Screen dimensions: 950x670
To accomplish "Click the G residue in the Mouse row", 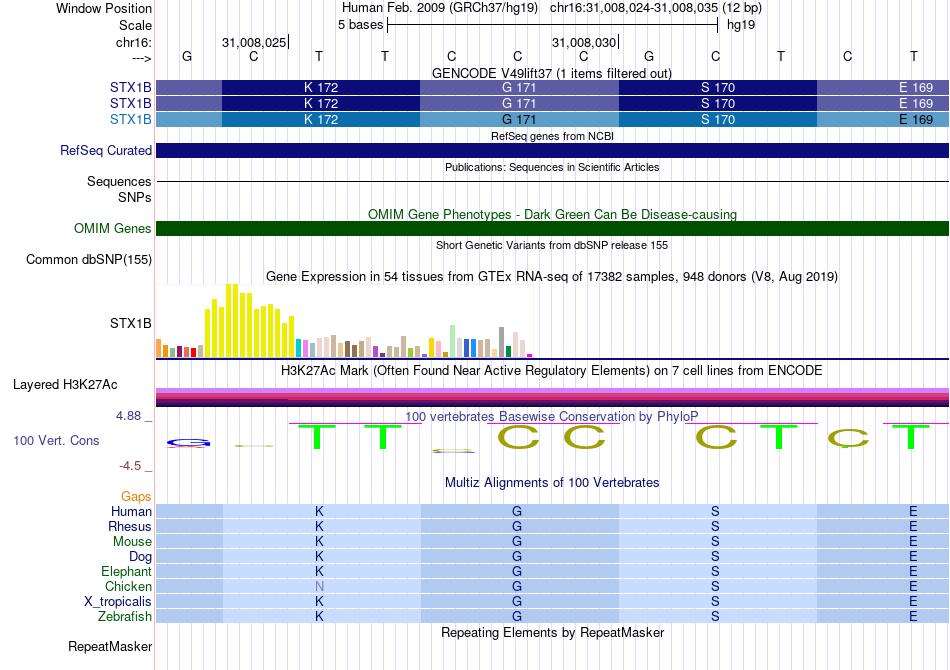I will tap(517, 542).
